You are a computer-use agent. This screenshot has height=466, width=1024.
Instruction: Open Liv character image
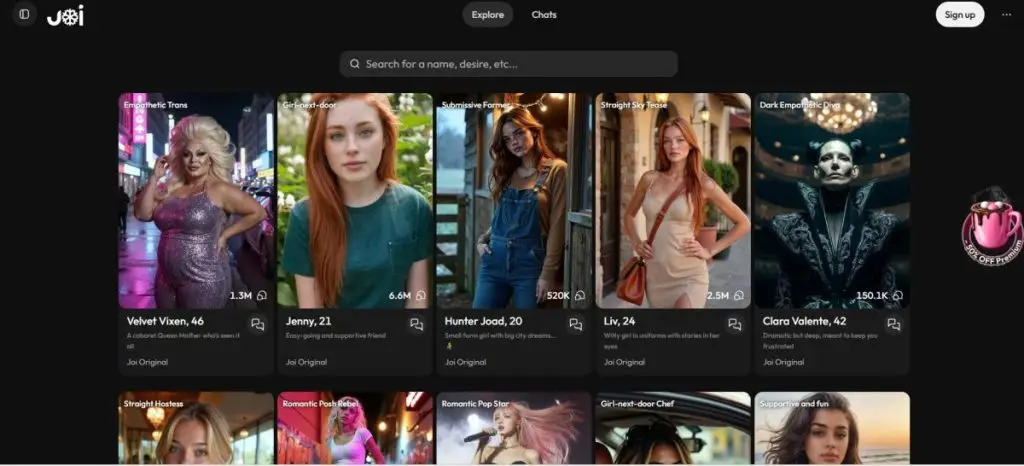pos(673,200)
